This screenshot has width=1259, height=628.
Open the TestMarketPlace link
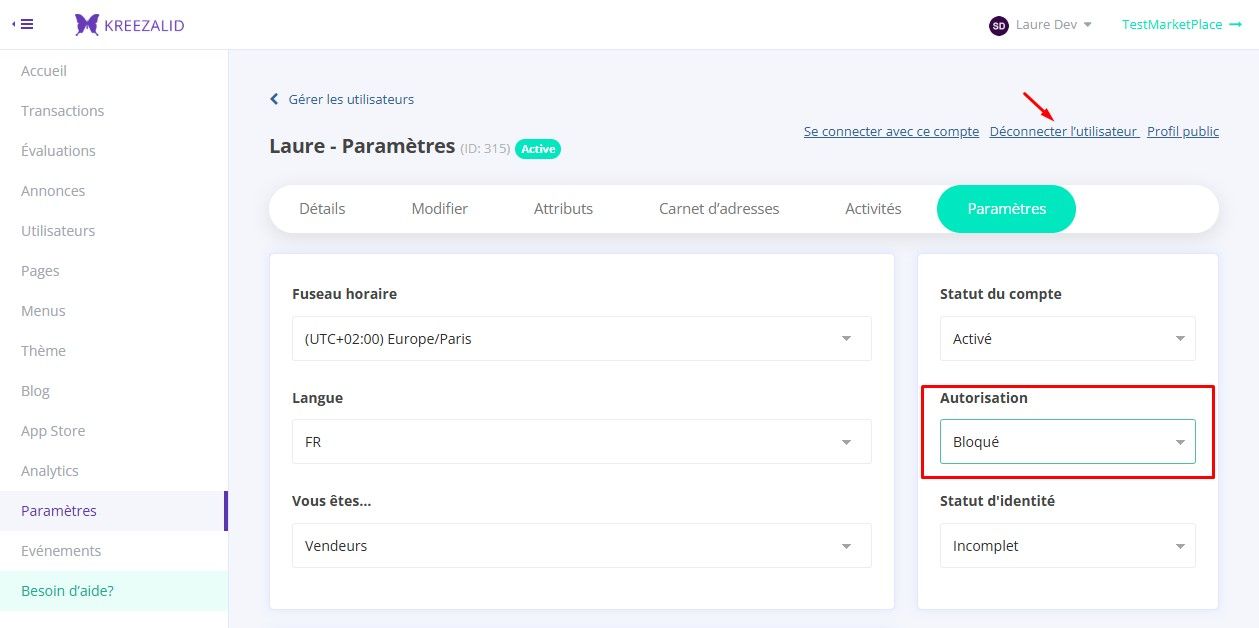1172,25
